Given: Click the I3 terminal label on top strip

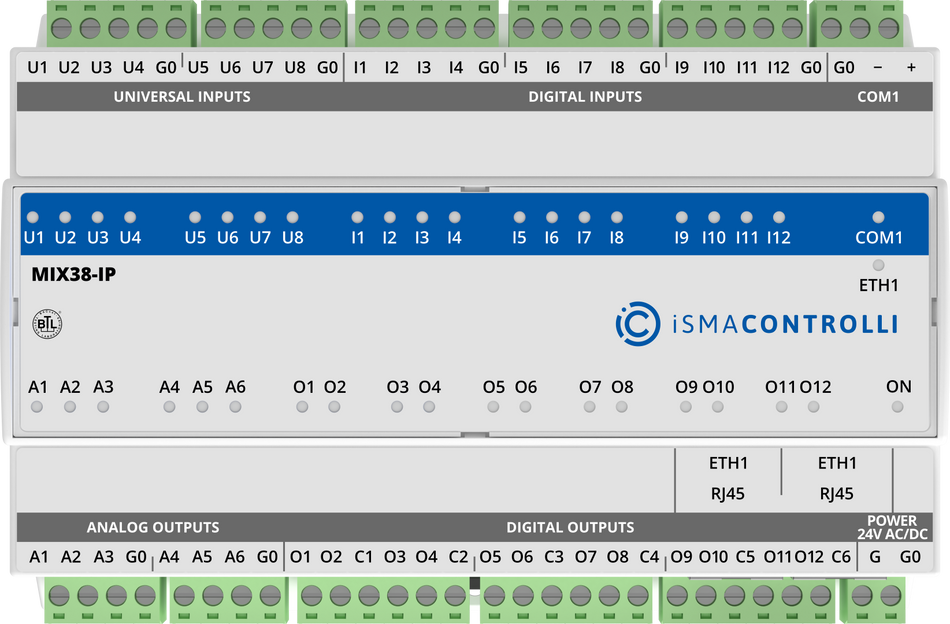Looking at the screenshot, I should click(x=424, y=67).
